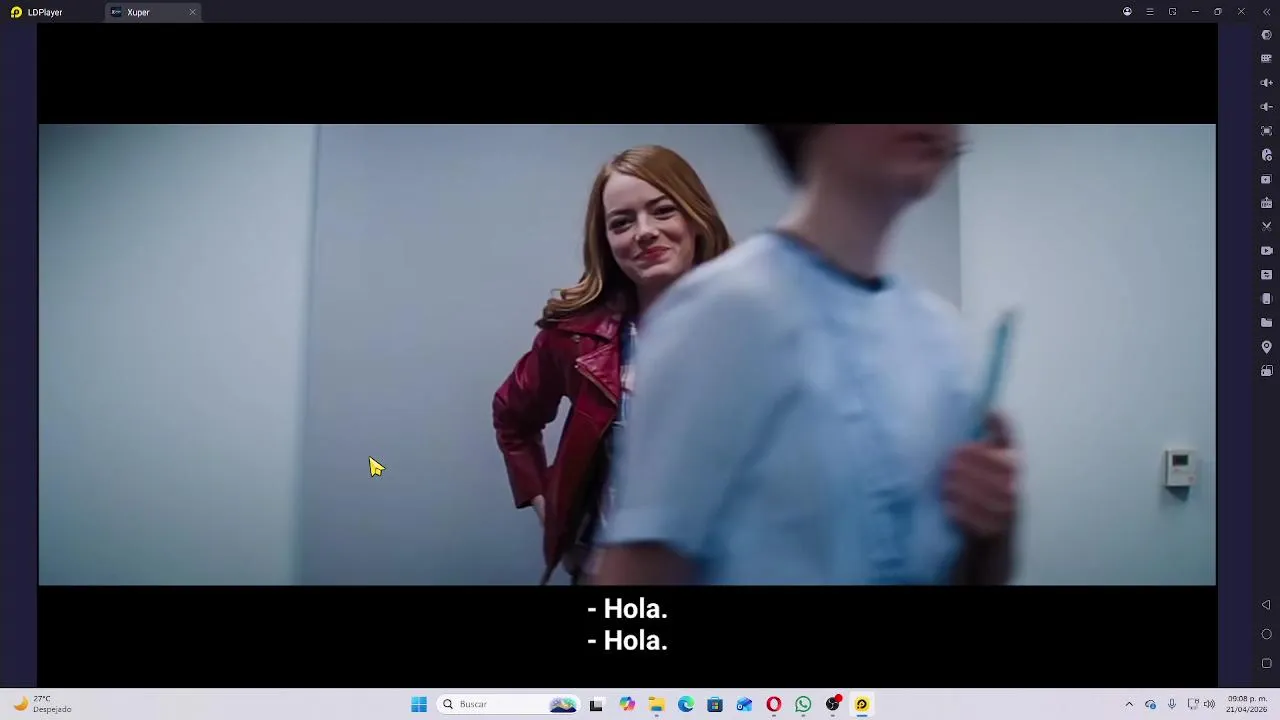Open LDPlayer settings hexagon icon in sidebar
This screenshot has width=1280, height=720.
[1266, 35]
